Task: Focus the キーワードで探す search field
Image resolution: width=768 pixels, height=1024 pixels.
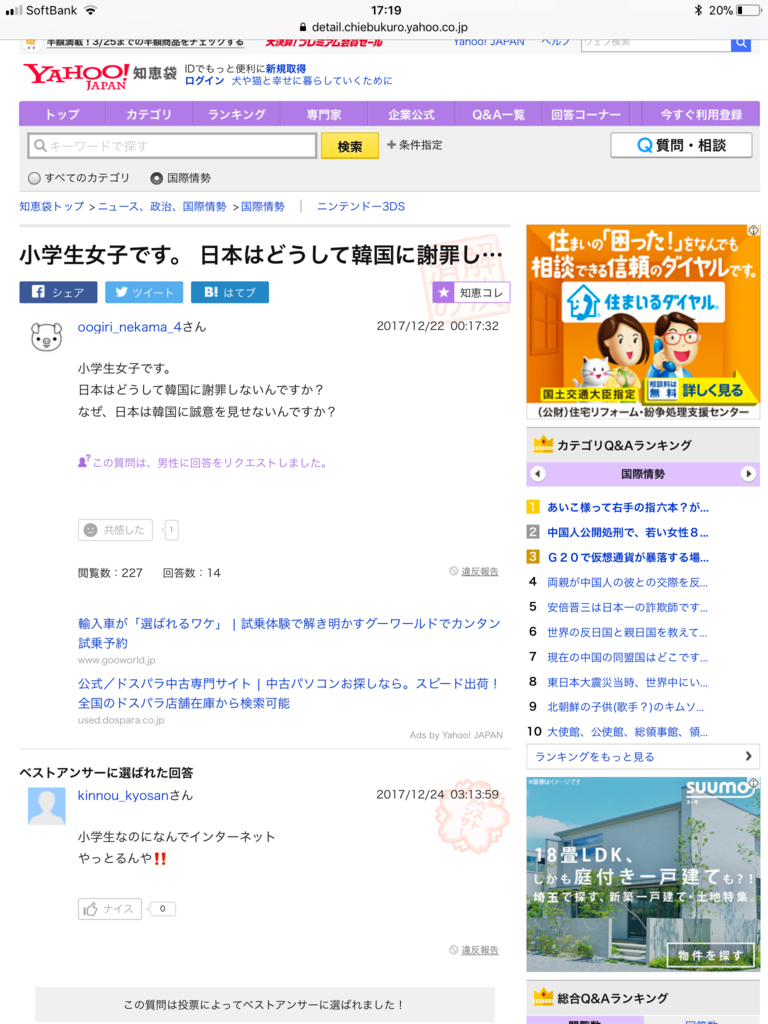Action: click(x=172, y=146)
